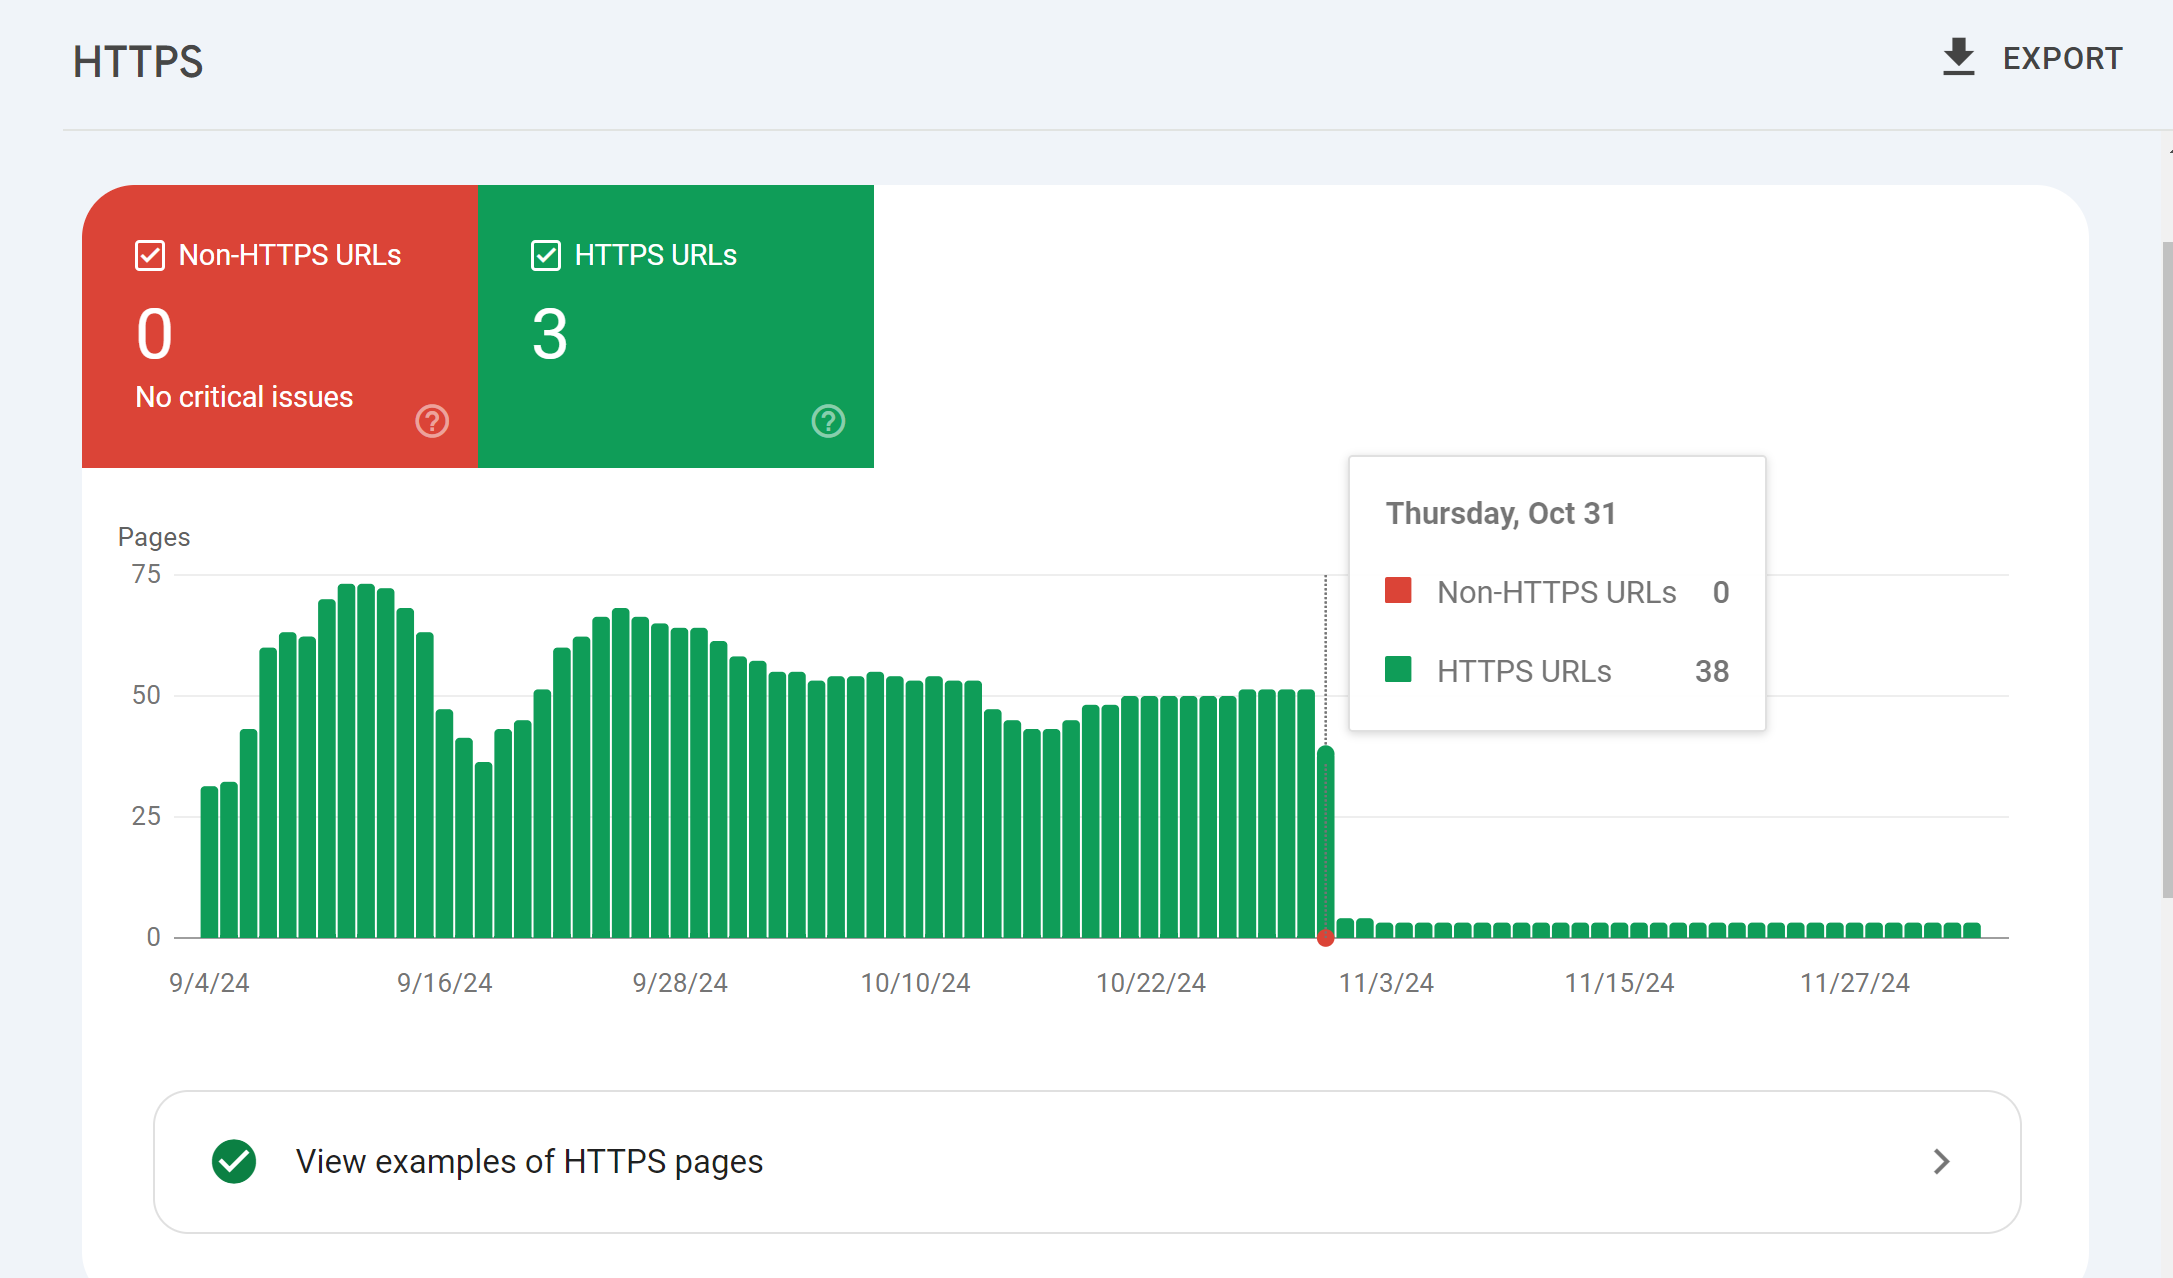Click the page vertical scrollbar
Viewport: 2173px width, 1278px height.
[x=2167, y=570]
